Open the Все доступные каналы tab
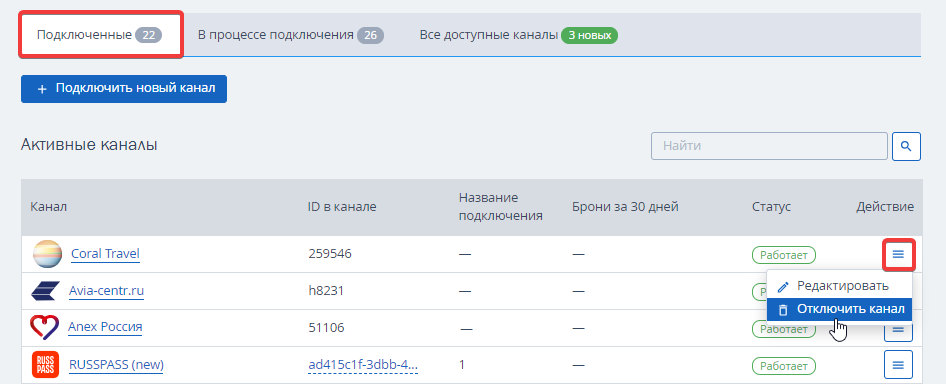946x384 pixels. point(519,35)
